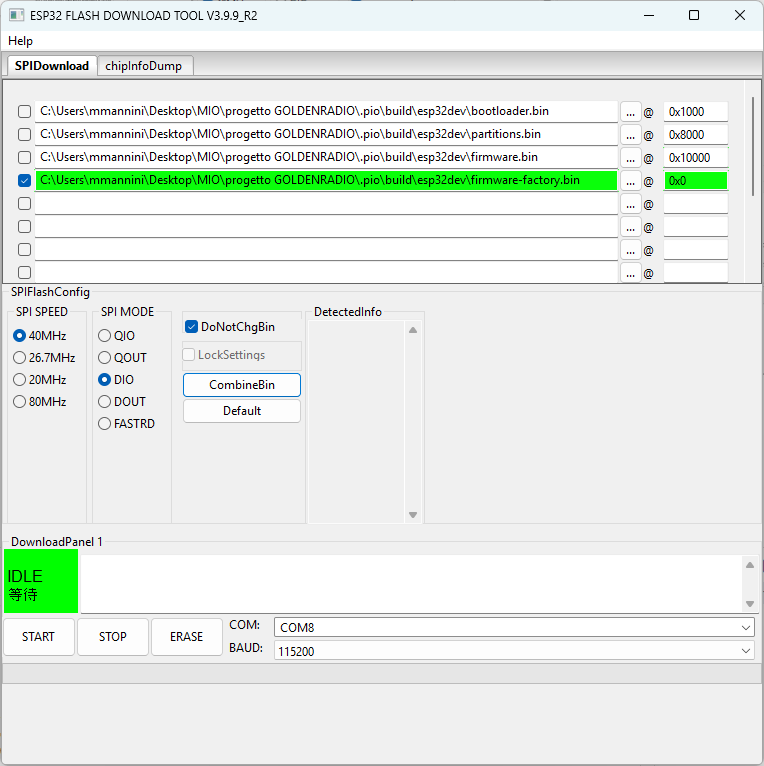The height and width of the screenshot is (766, 764).
Task: Click the green IDLE status indicator
Action: (41, 581)
